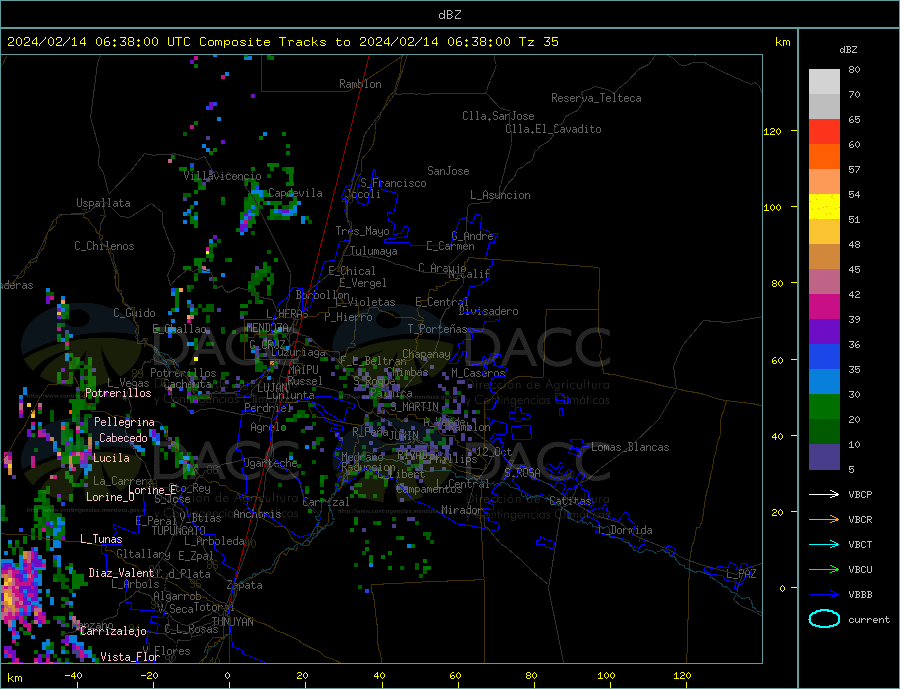900x689 pixels.
Task: Click the Lomas_Blancas place label
Action: tap(630, 447)
